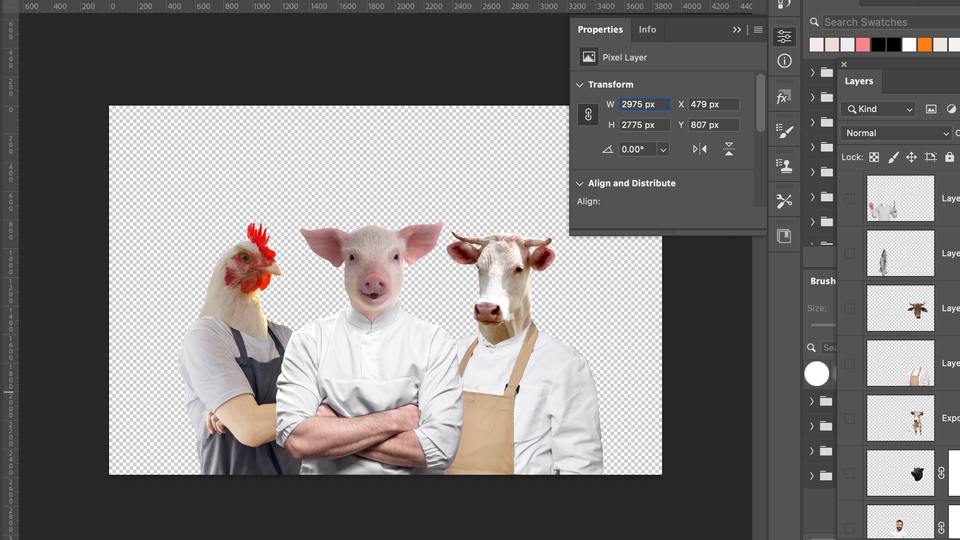Select the white round brush preset
The width and height of the screenshot is (960, 540).
coord(817,373)
